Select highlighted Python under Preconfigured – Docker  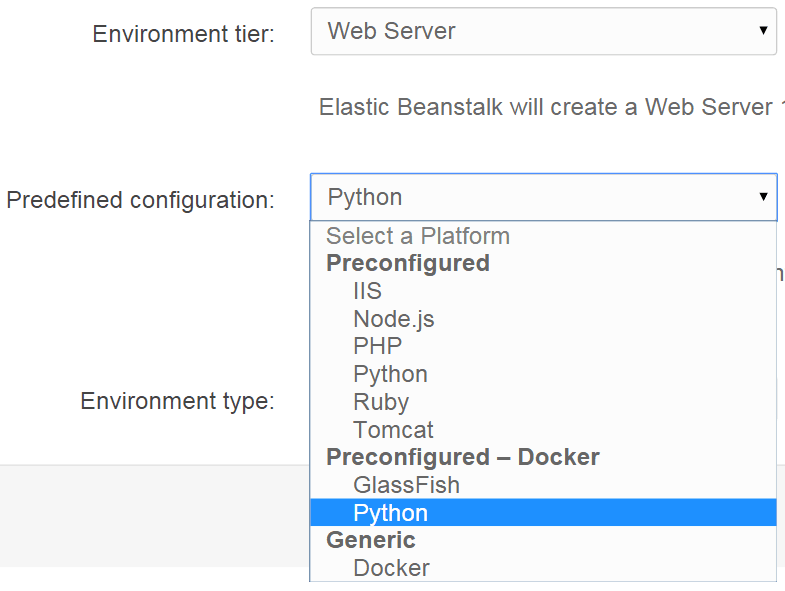390,513
